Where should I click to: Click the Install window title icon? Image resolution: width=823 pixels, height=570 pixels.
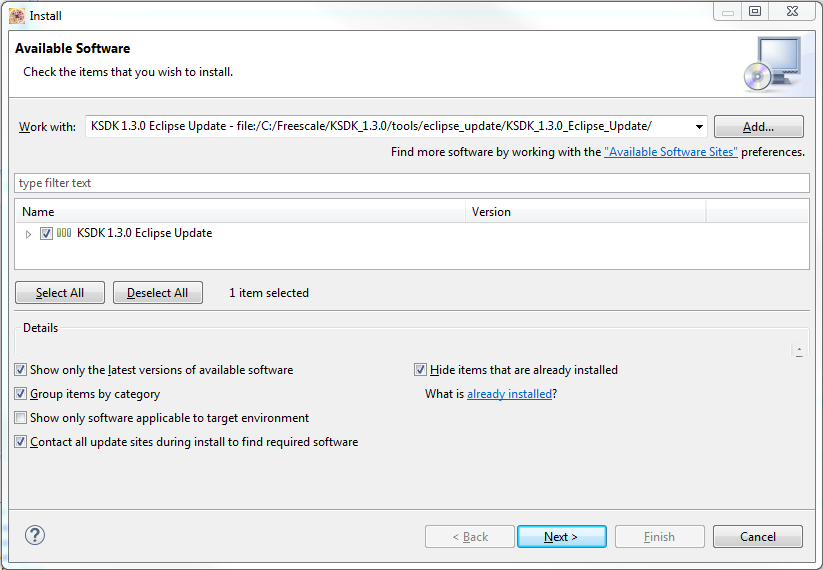click(x=17, y=16)
